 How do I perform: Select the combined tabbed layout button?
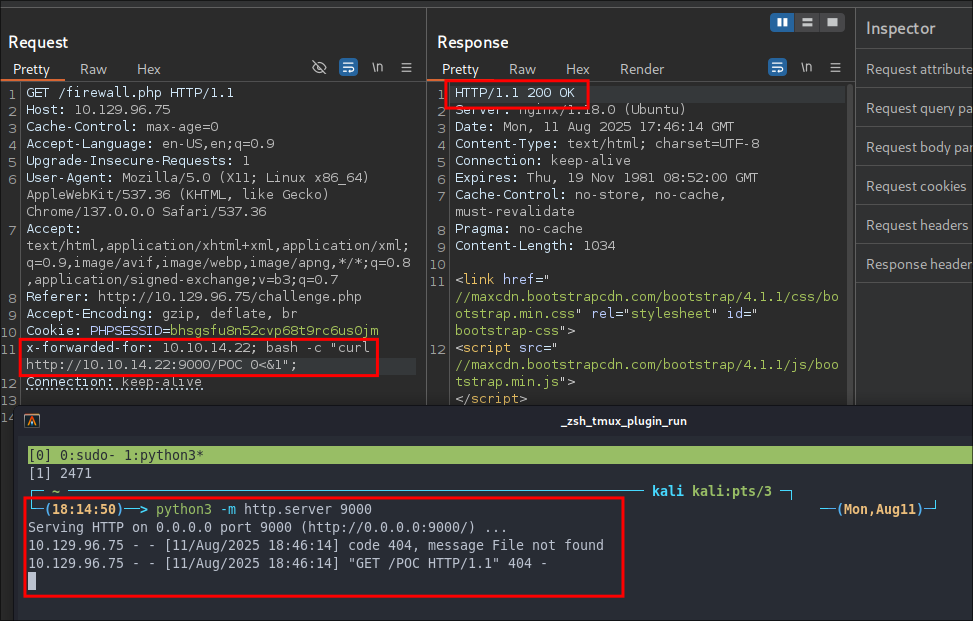(x=832, y=23)
